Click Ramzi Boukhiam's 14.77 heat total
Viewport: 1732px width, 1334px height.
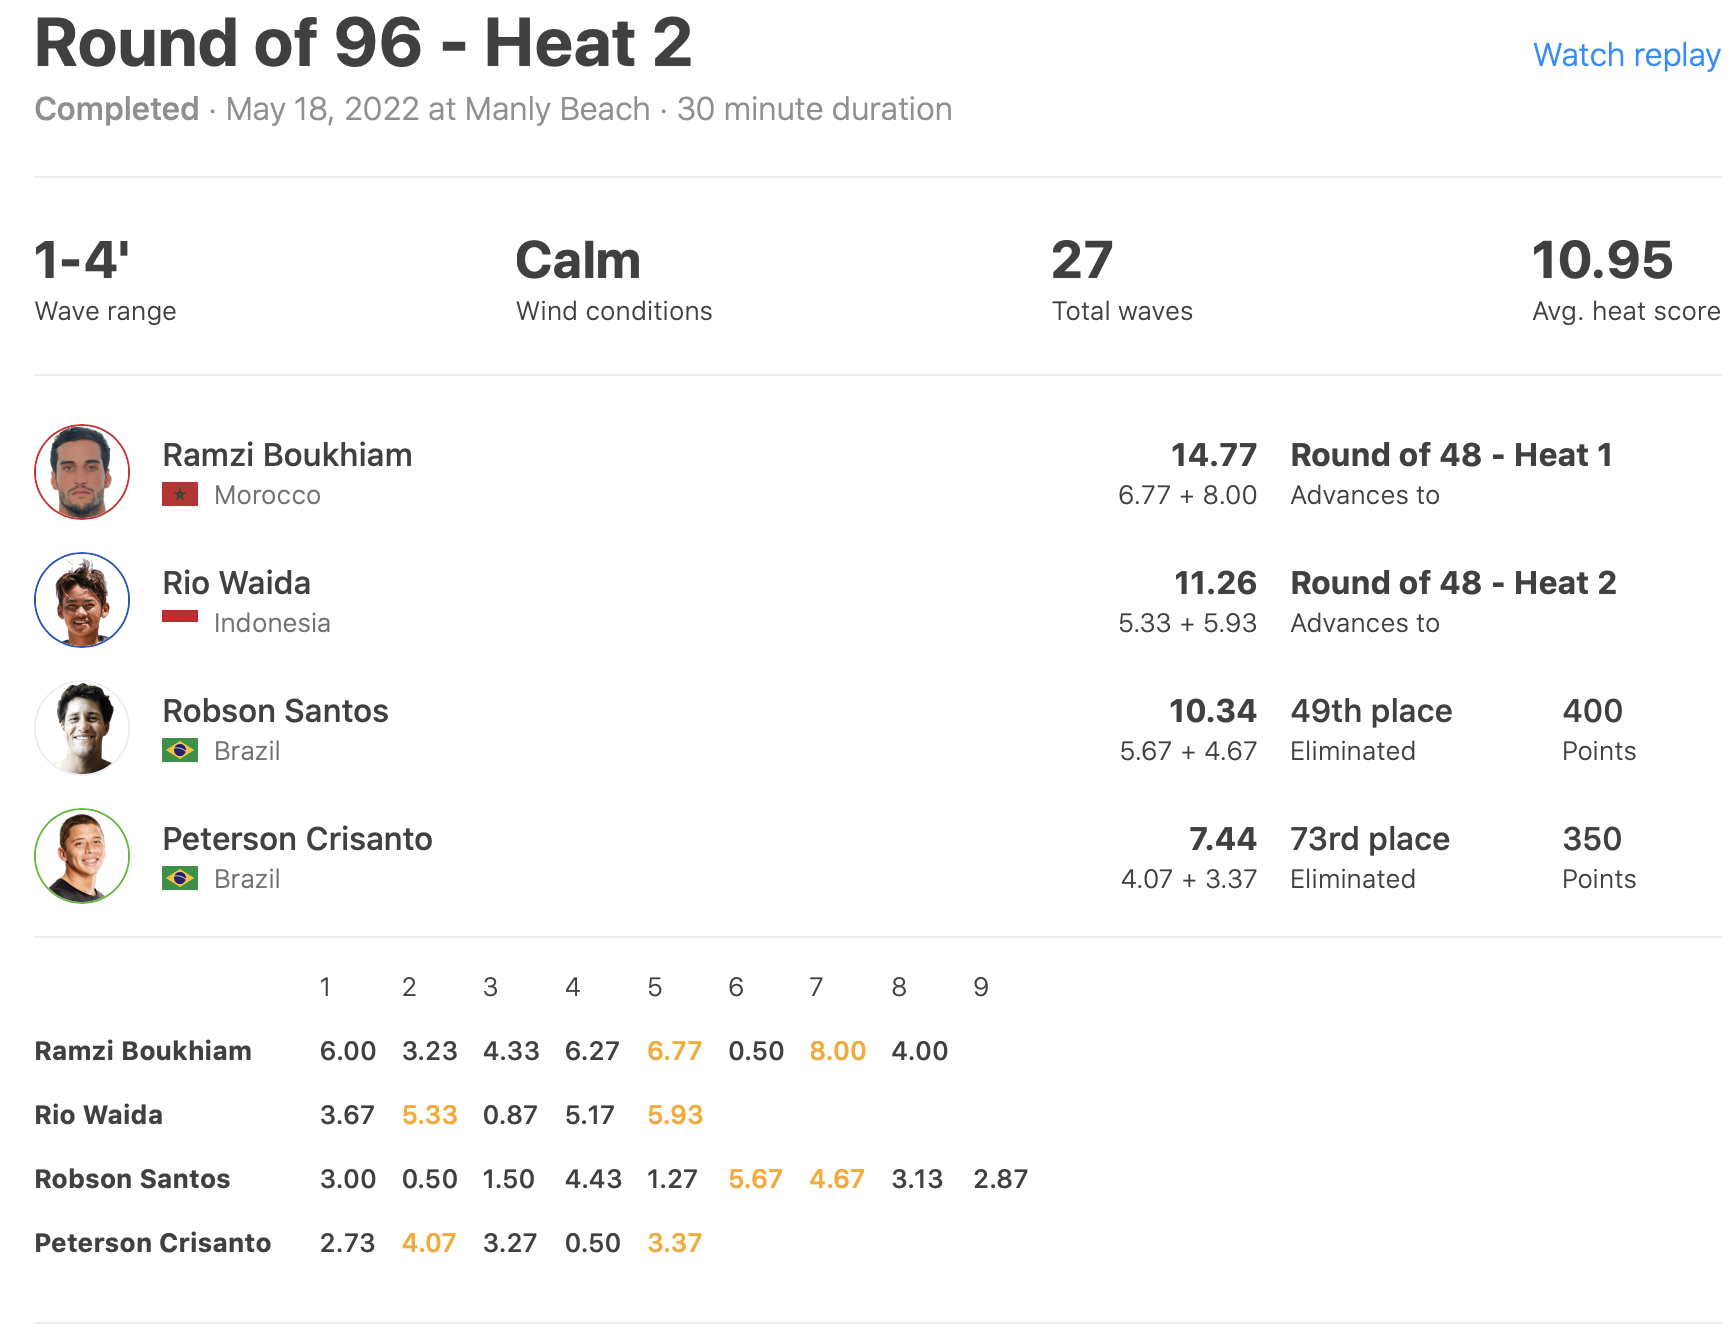click(1213, 455)
